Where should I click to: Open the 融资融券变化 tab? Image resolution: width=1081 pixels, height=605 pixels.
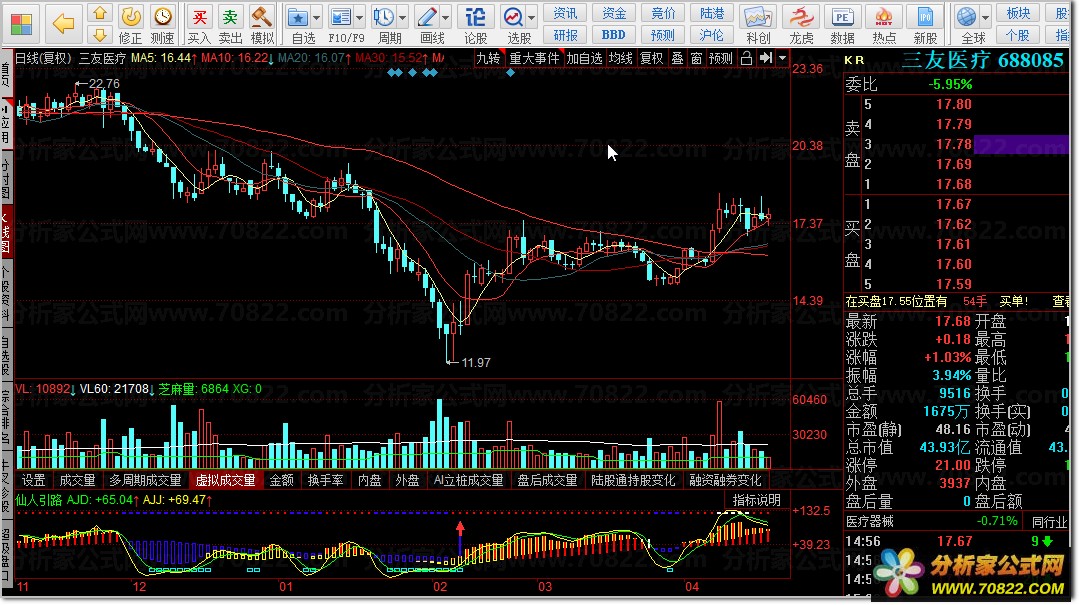pos(725,480)
